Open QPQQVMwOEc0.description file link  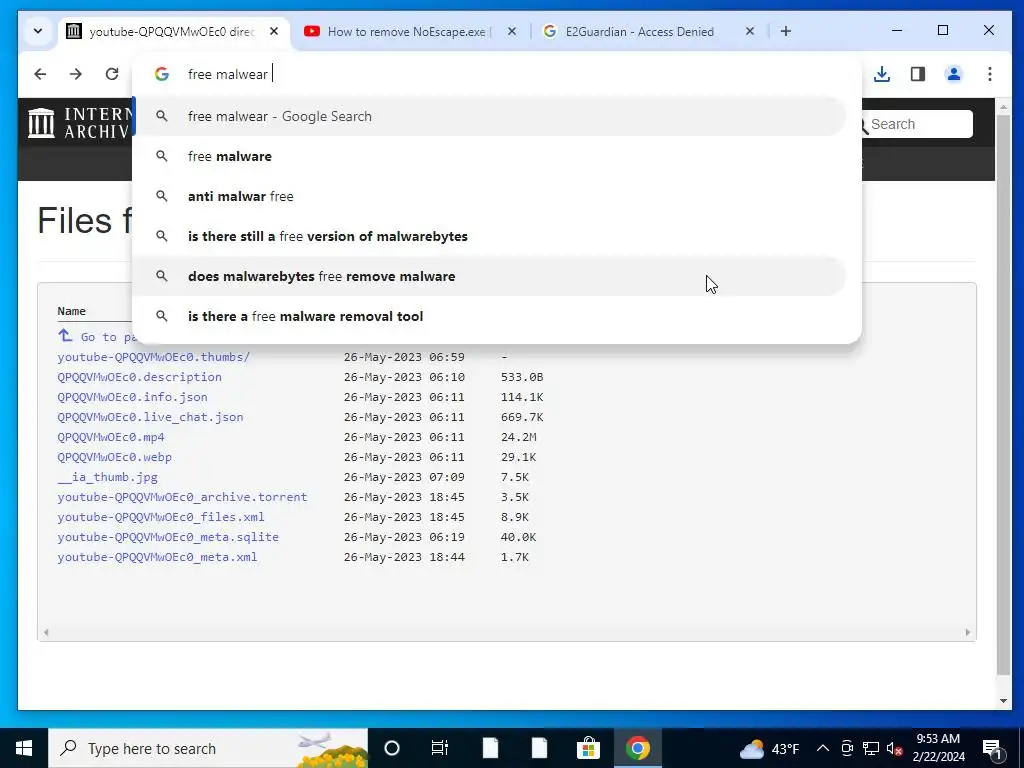(139, 377)
